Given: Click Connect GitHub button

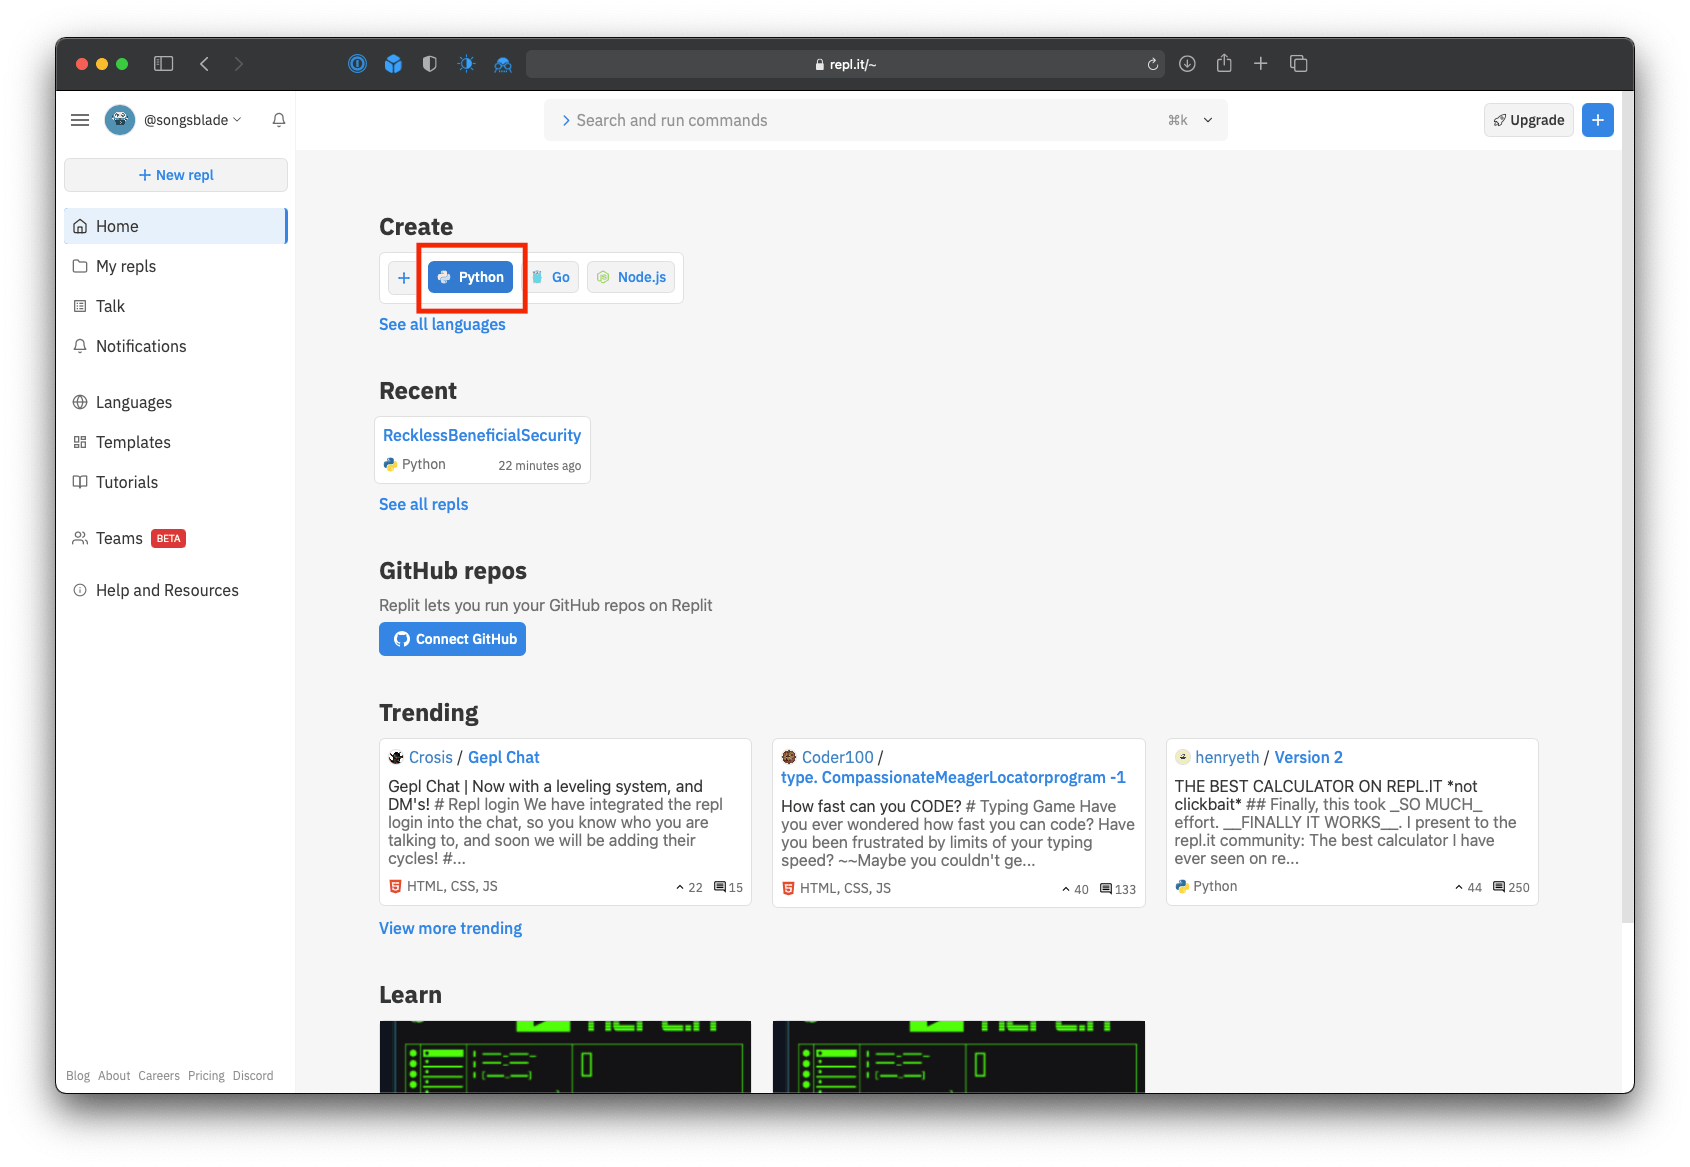Looking at the screenshot, I should [452, 639].
